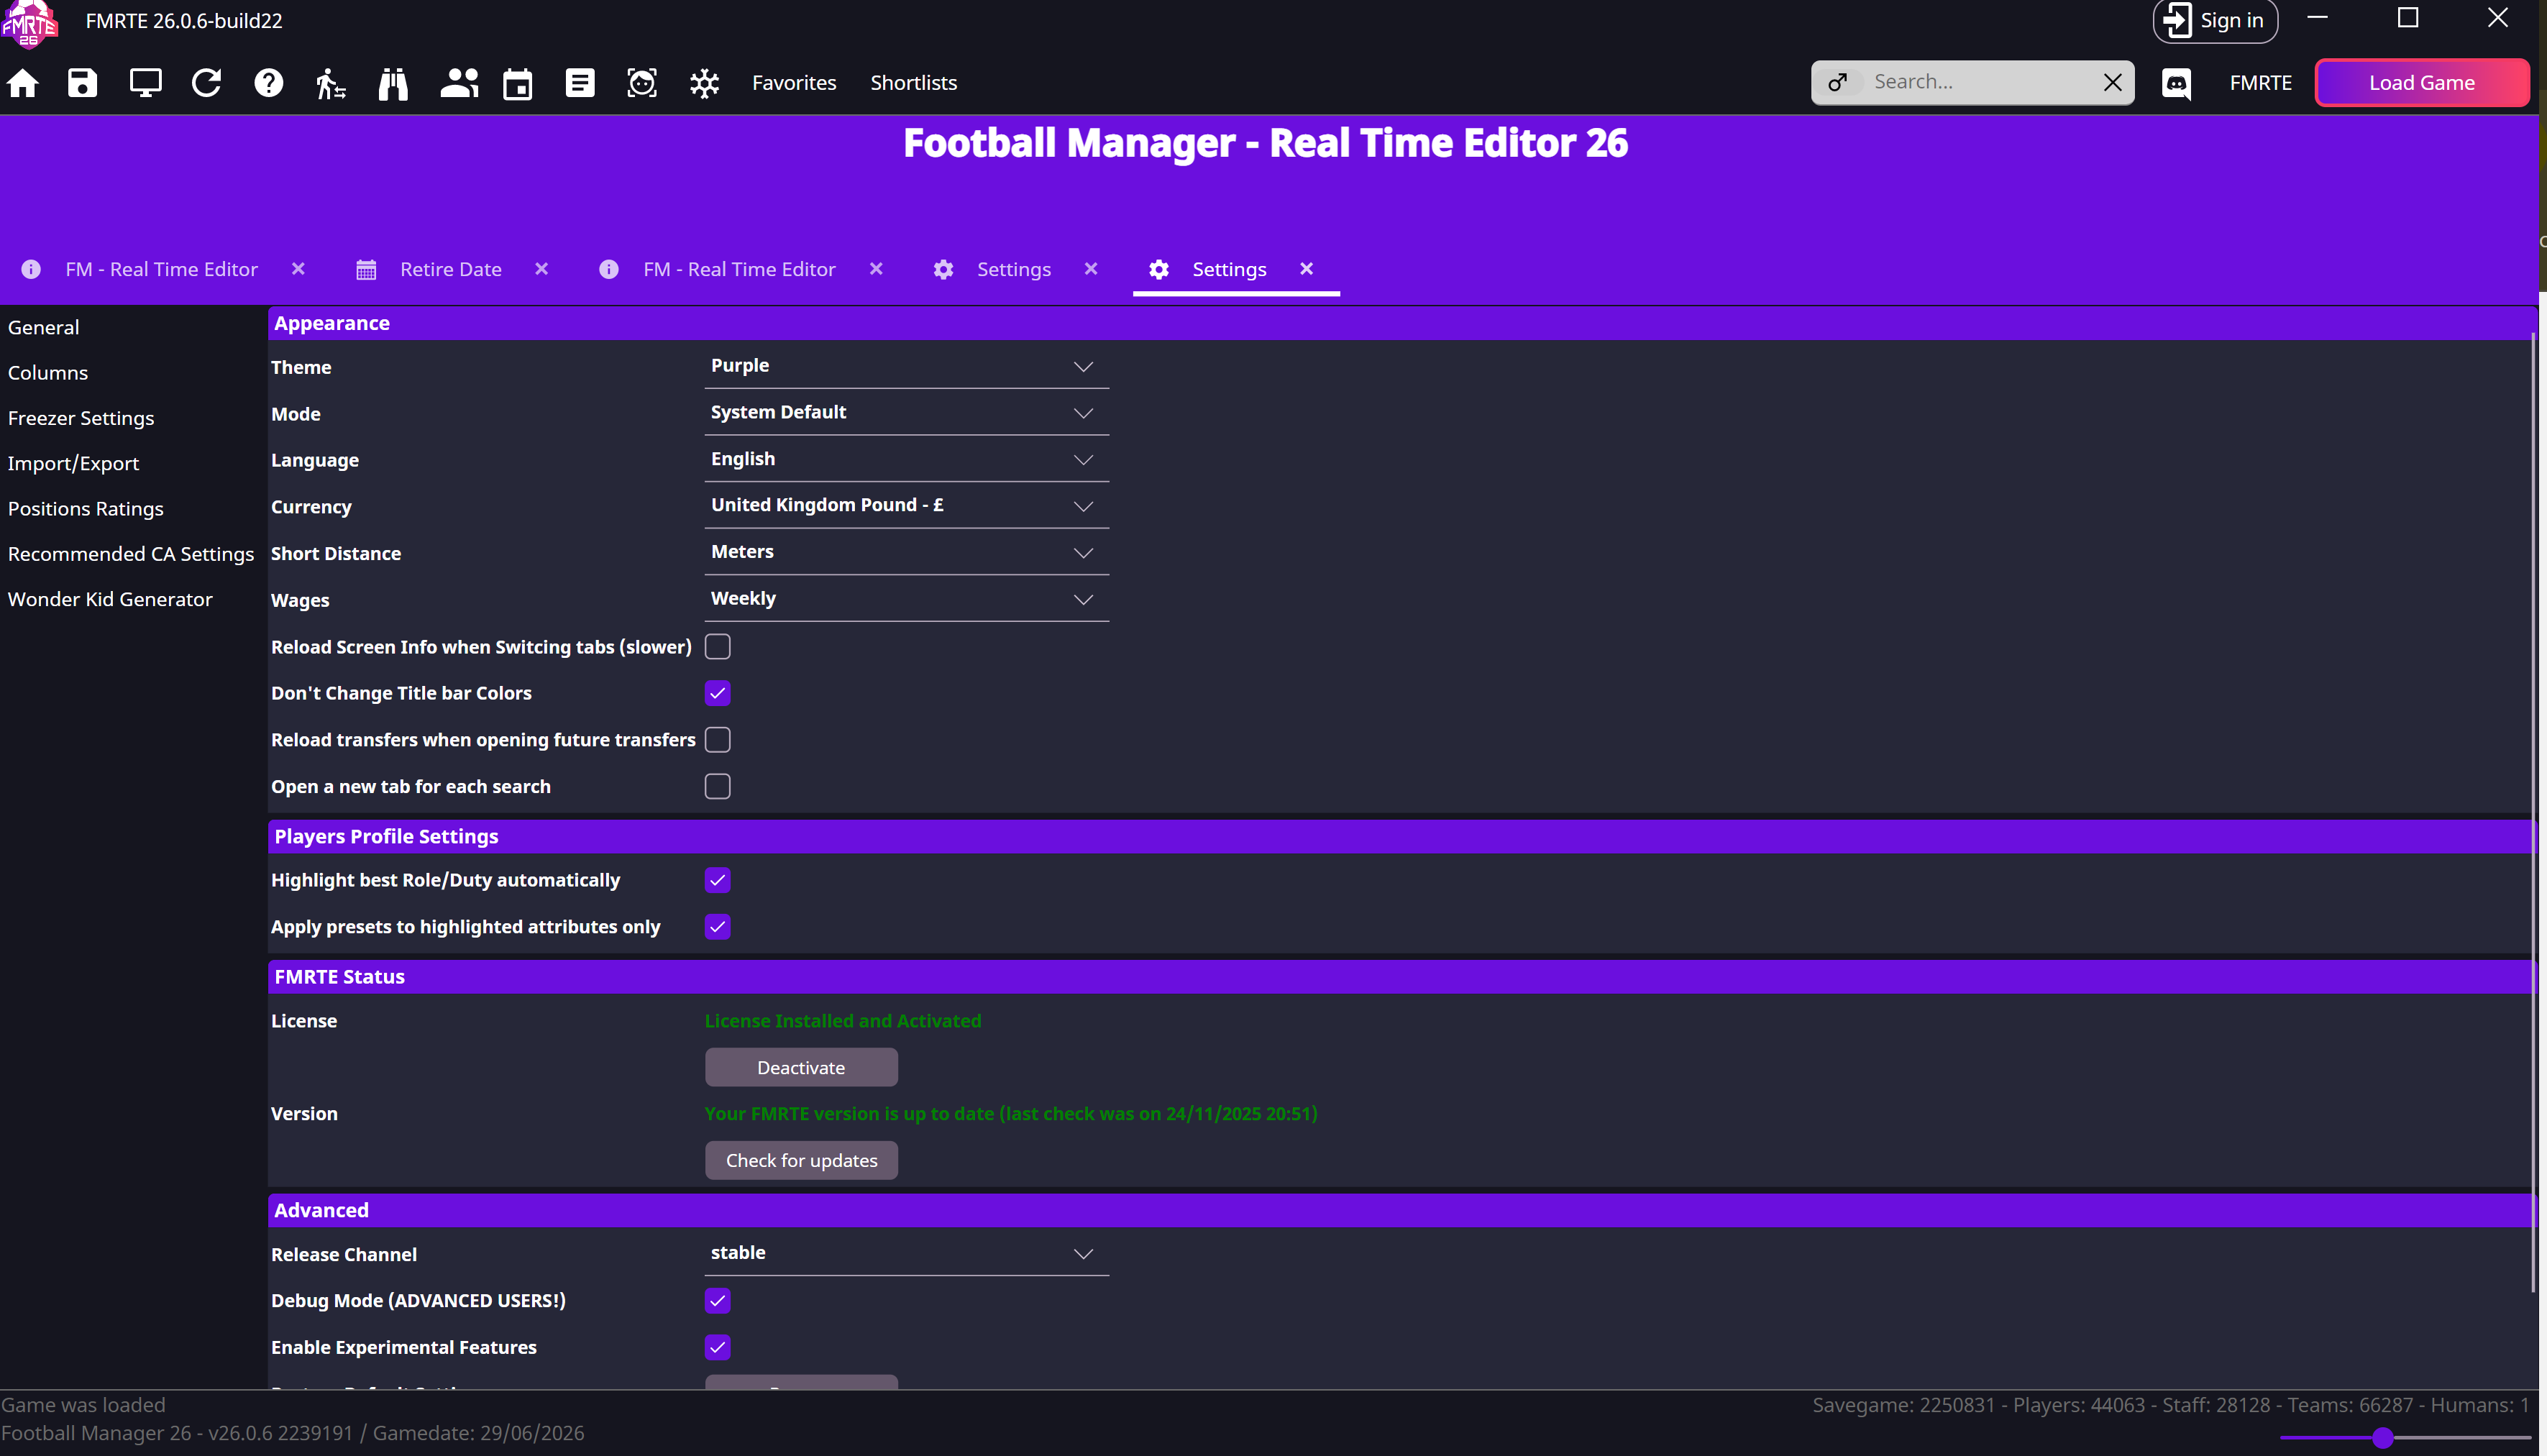Click the calendar icon in toolbar

click(x=518, y=83)
